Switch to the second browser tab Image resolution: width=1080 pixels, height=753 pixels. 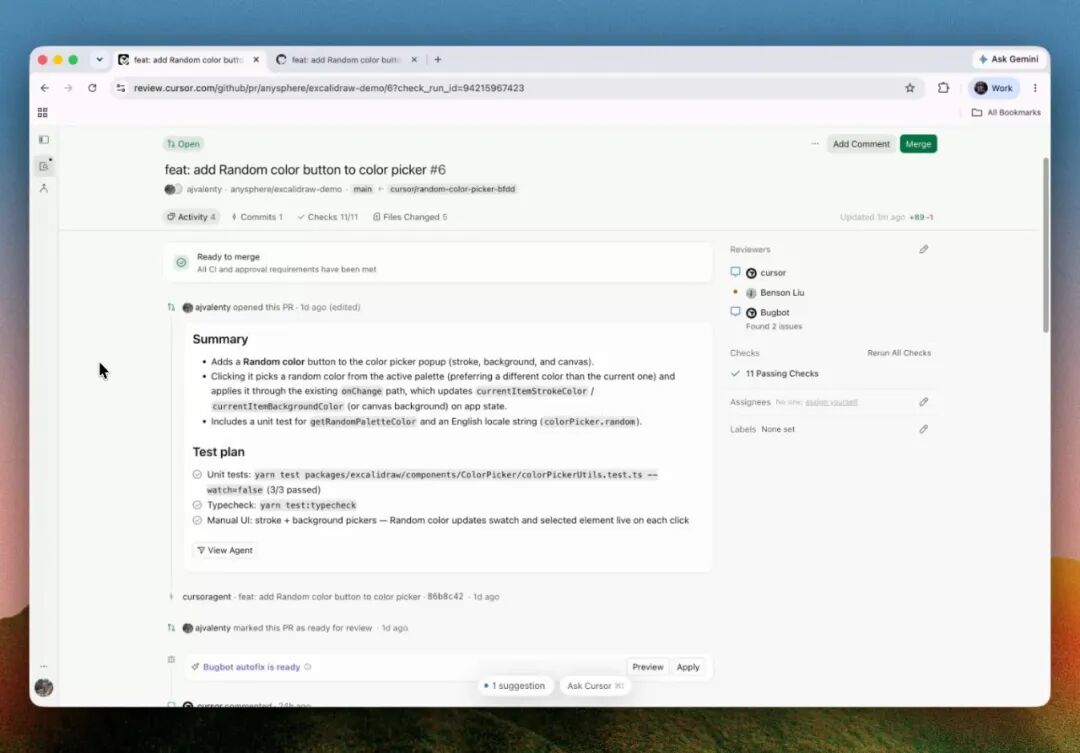(x=346, y=60)
